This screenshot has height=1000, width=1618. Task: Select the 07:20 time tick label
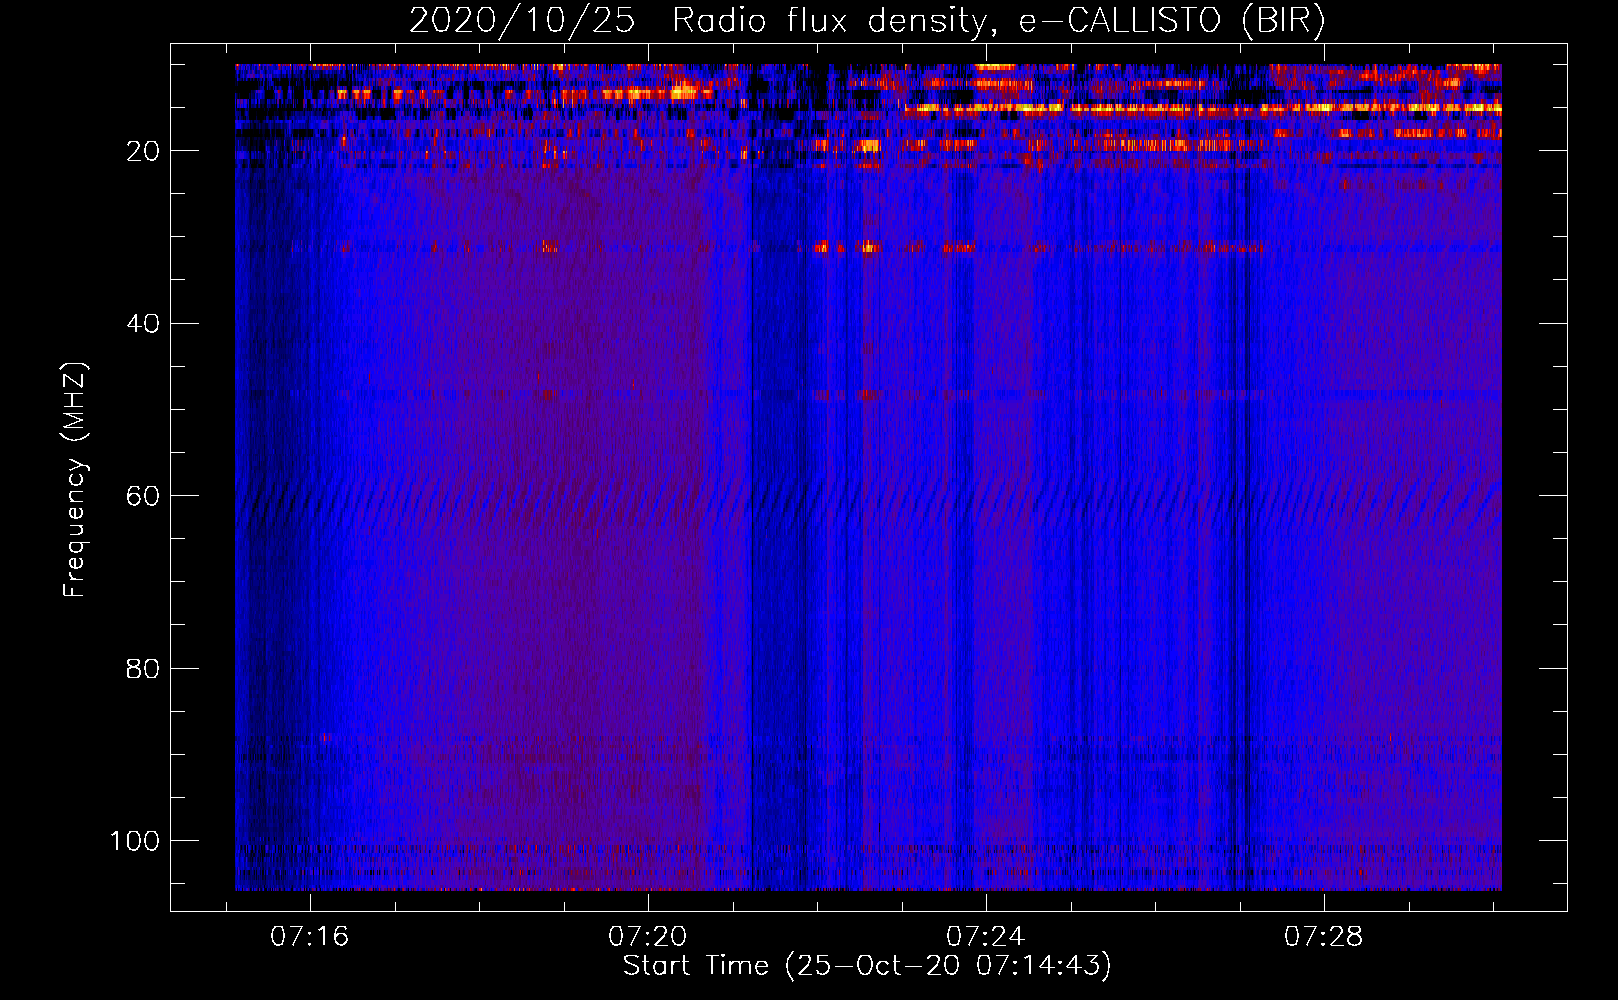pos(648,937)
